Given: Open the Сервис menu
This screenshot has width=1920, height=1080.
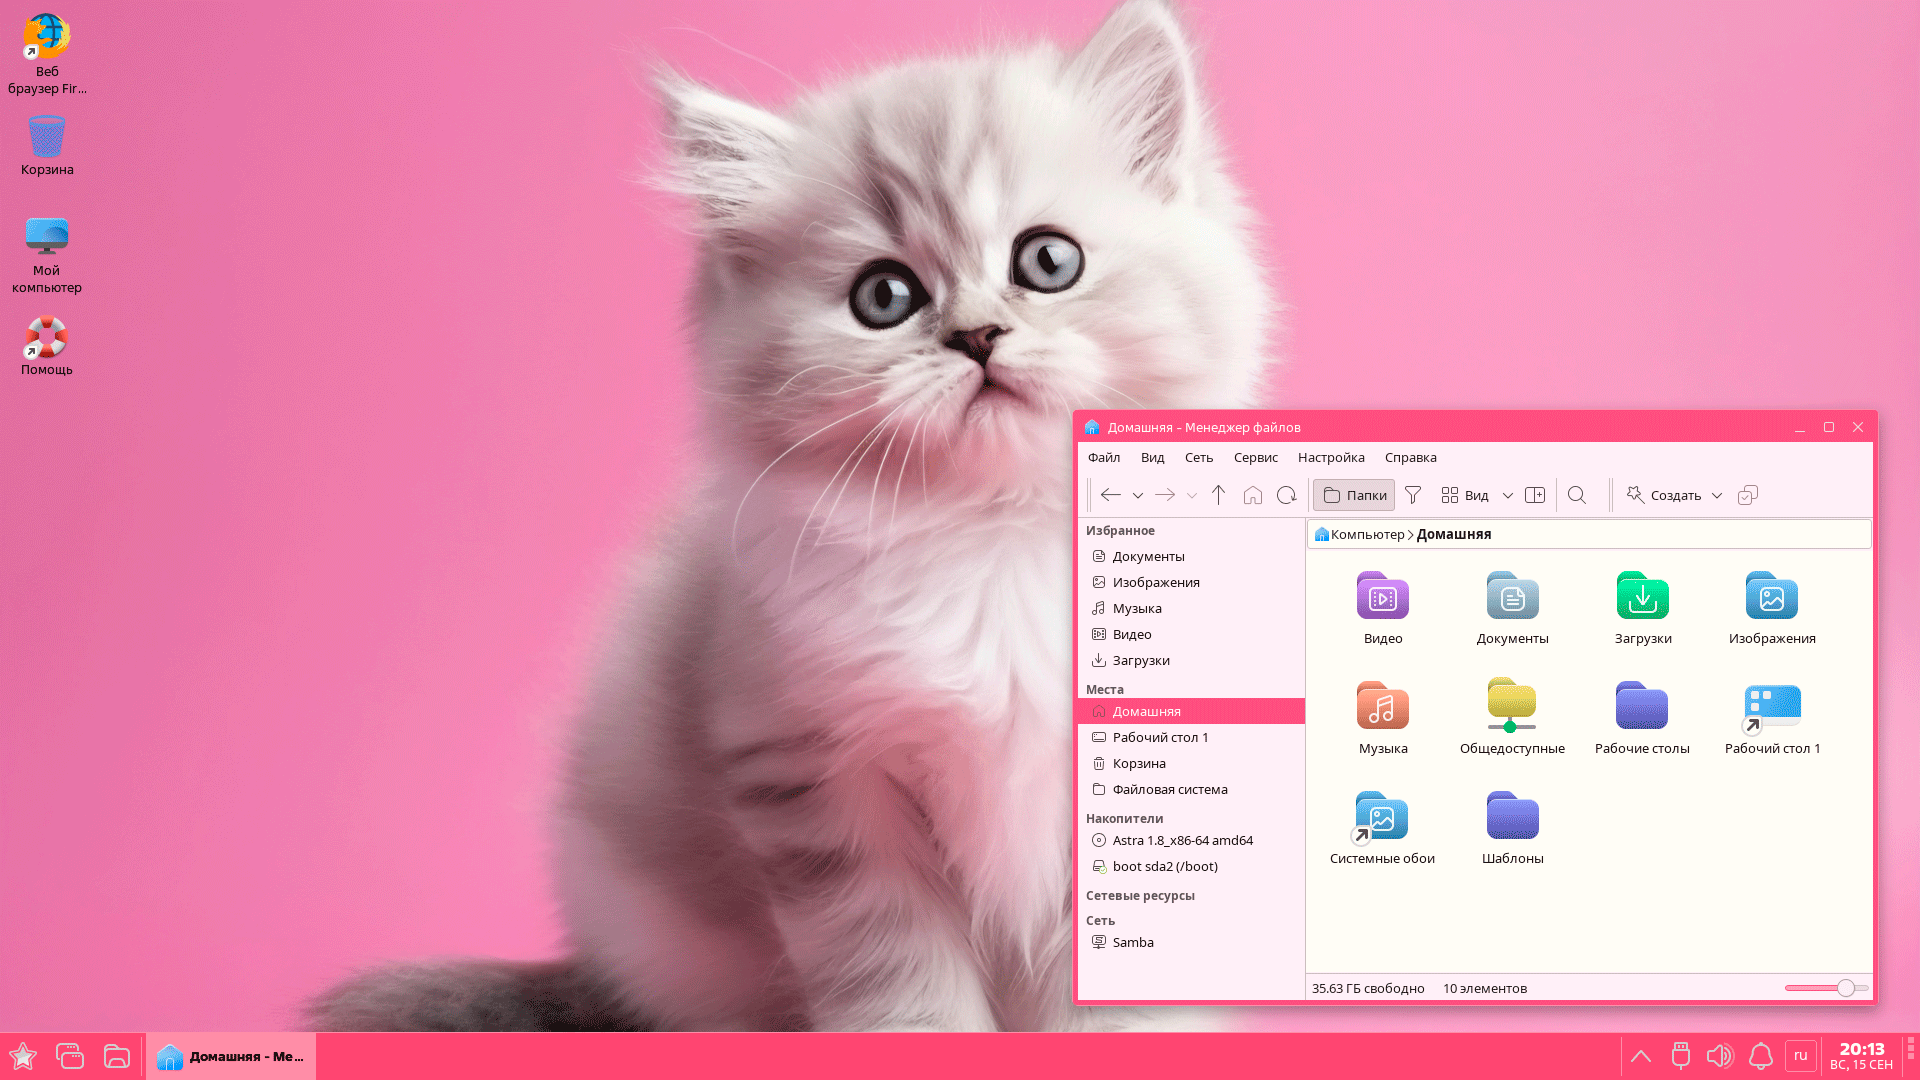Looking at the screenshot, I should point(1255,457).
